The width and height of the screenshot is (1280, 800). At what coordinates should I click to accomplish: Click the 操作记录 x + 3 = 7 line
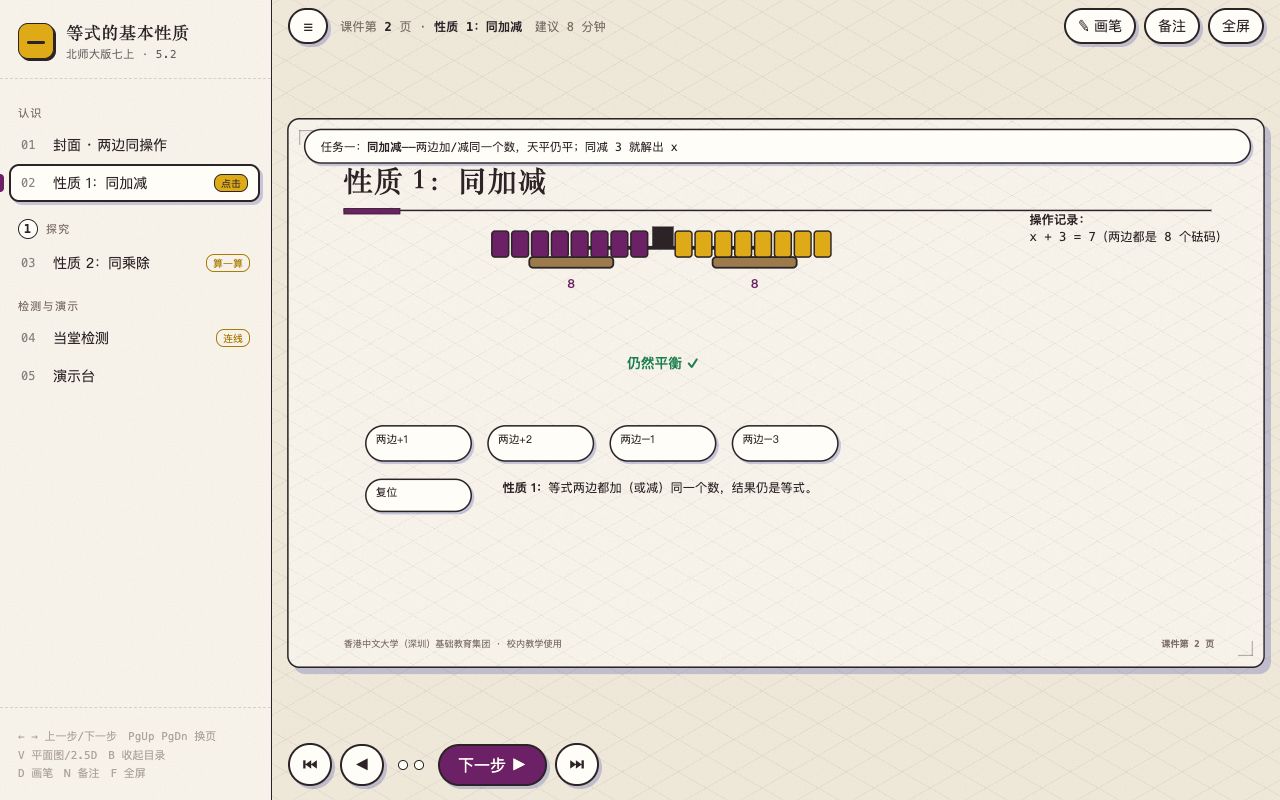pyautogui.click(x=1125, y=237)
